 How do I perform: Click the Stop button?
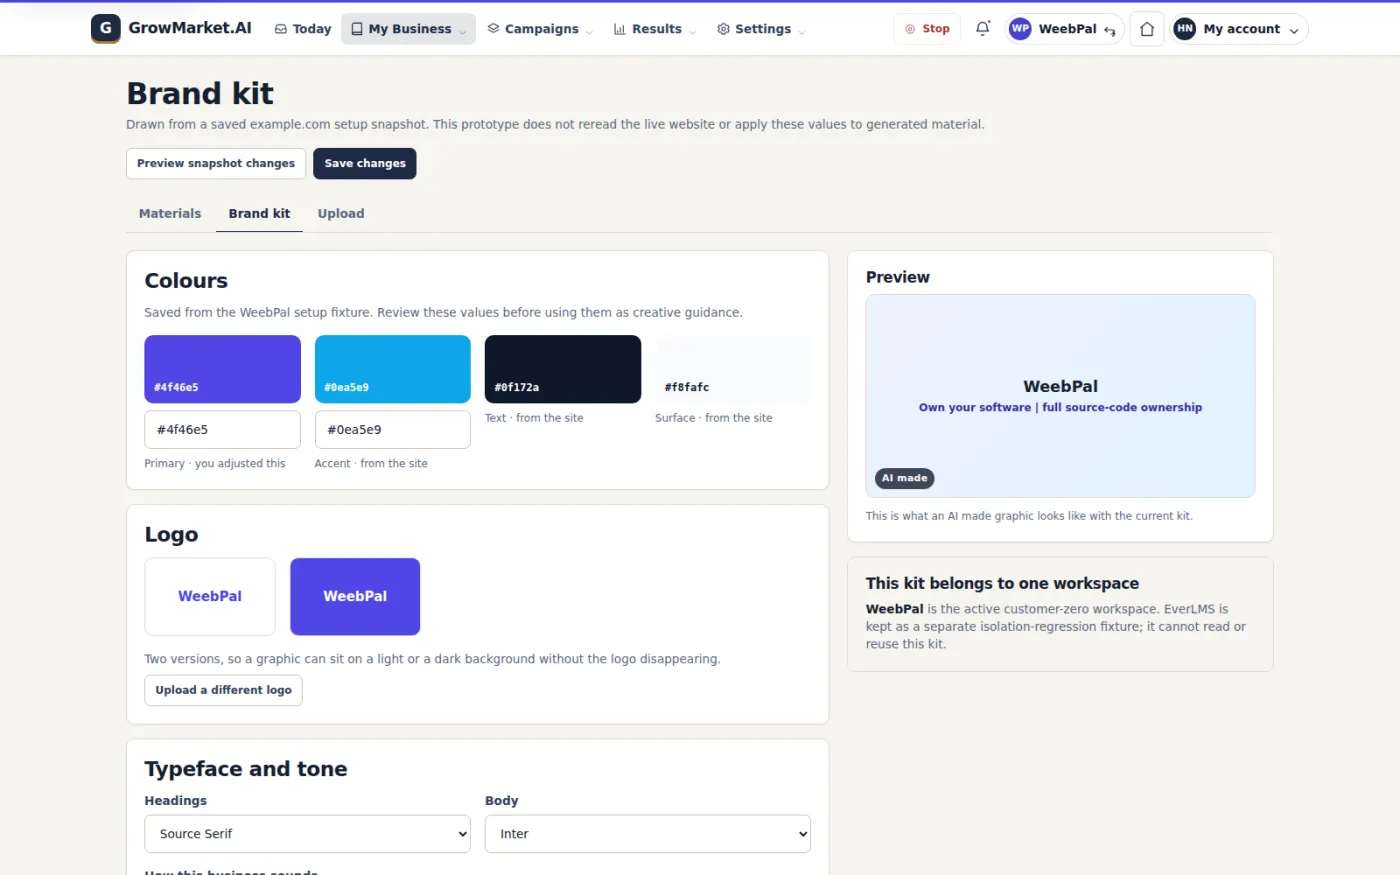coord(927,29)
